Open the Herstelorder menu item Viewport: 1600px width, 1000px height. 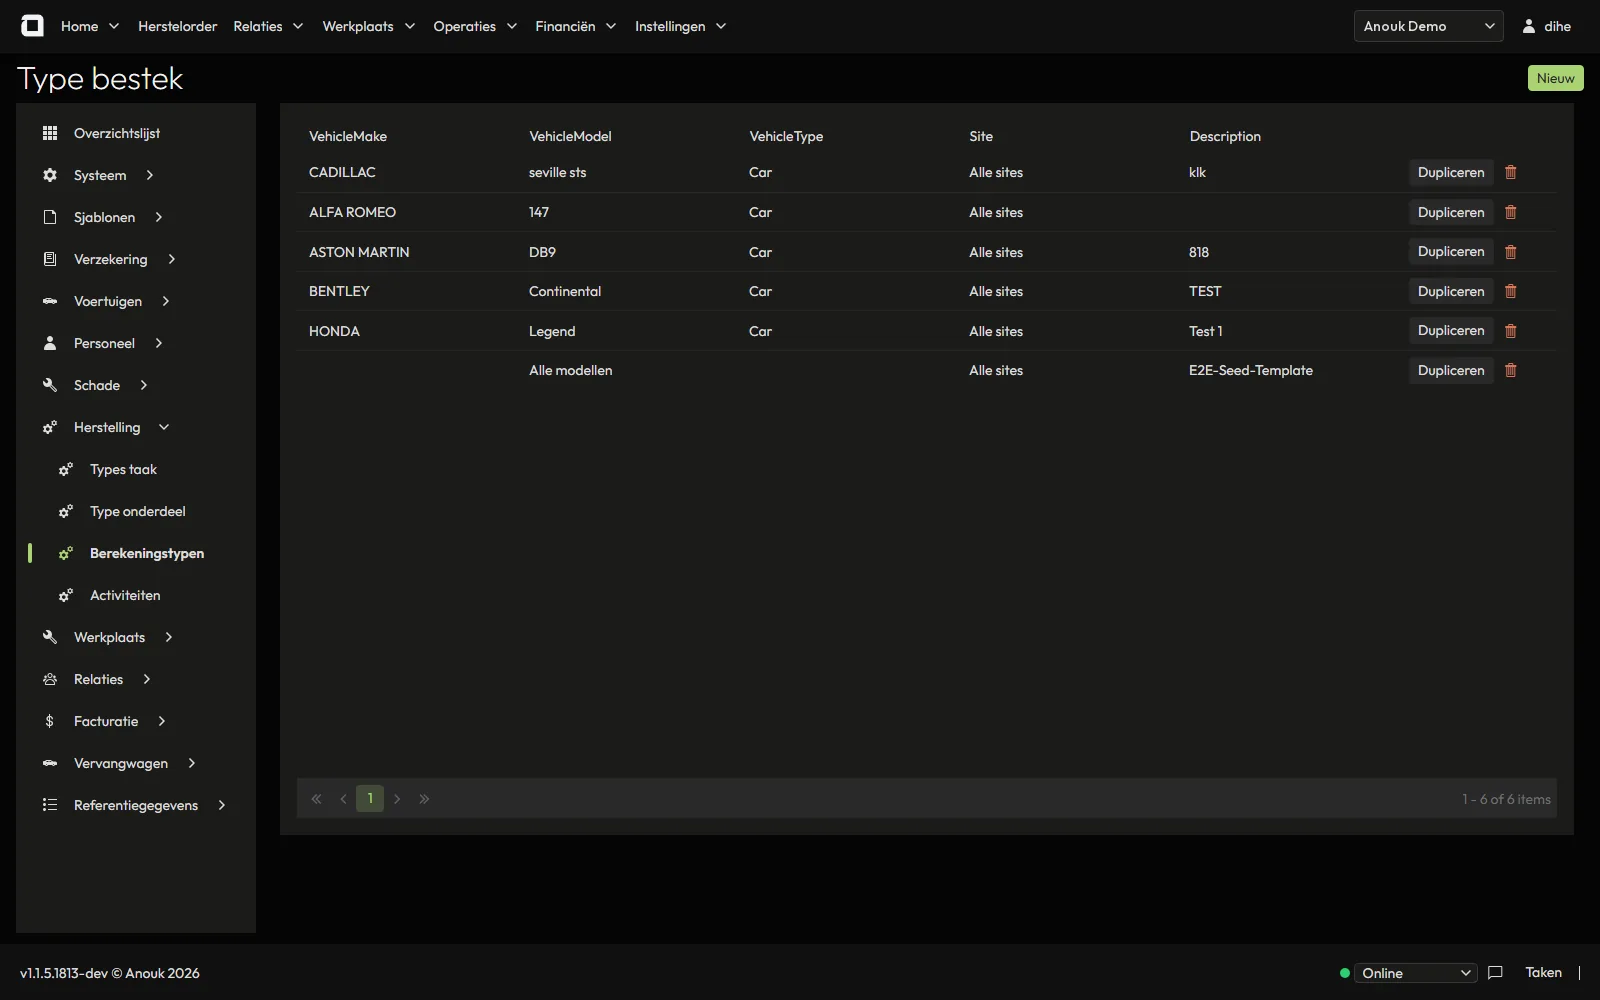(x=177, y=26)
